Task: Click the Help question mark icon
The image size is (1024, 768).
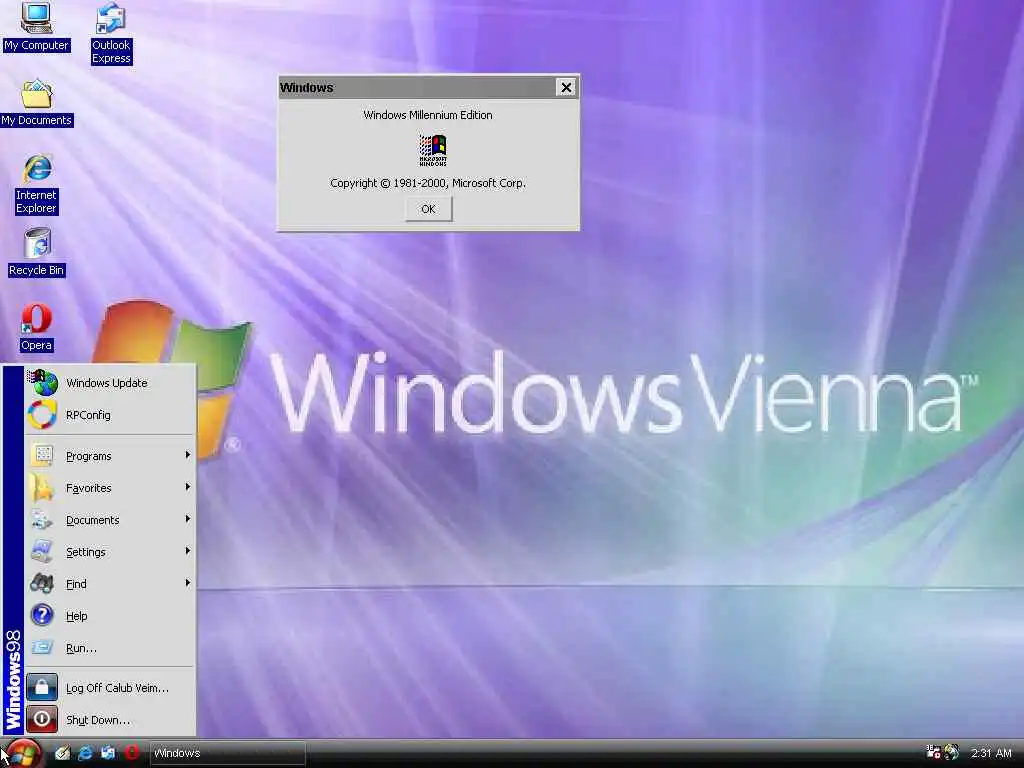Action: (x=42, y=615)
